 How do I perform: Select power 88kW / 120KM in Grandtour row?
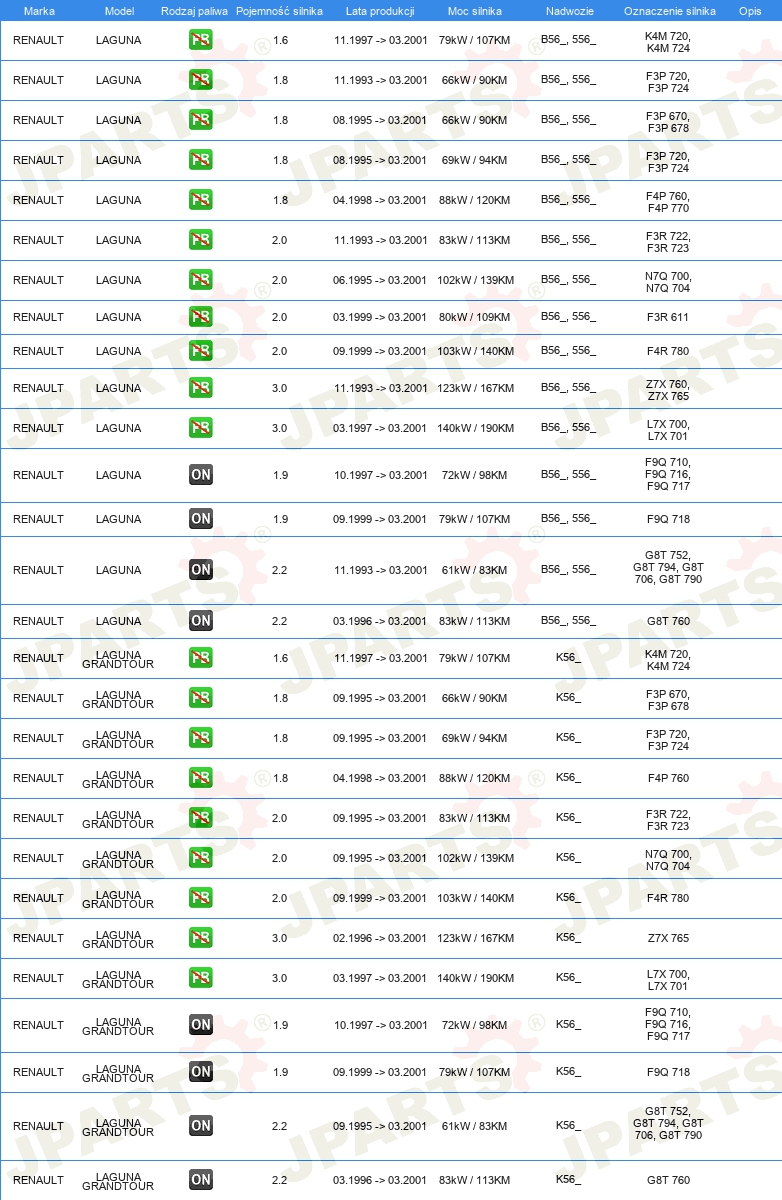tap(475, 778)
